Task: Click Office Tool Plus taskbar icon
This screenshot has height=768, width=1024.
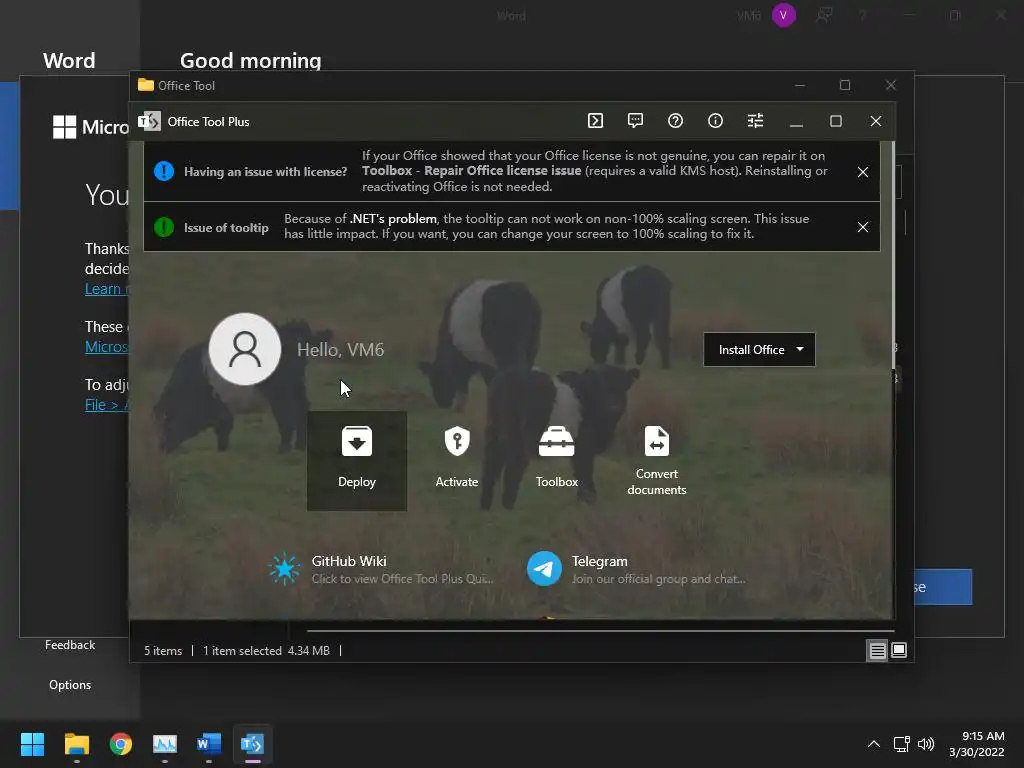Action: pos(253,744)
